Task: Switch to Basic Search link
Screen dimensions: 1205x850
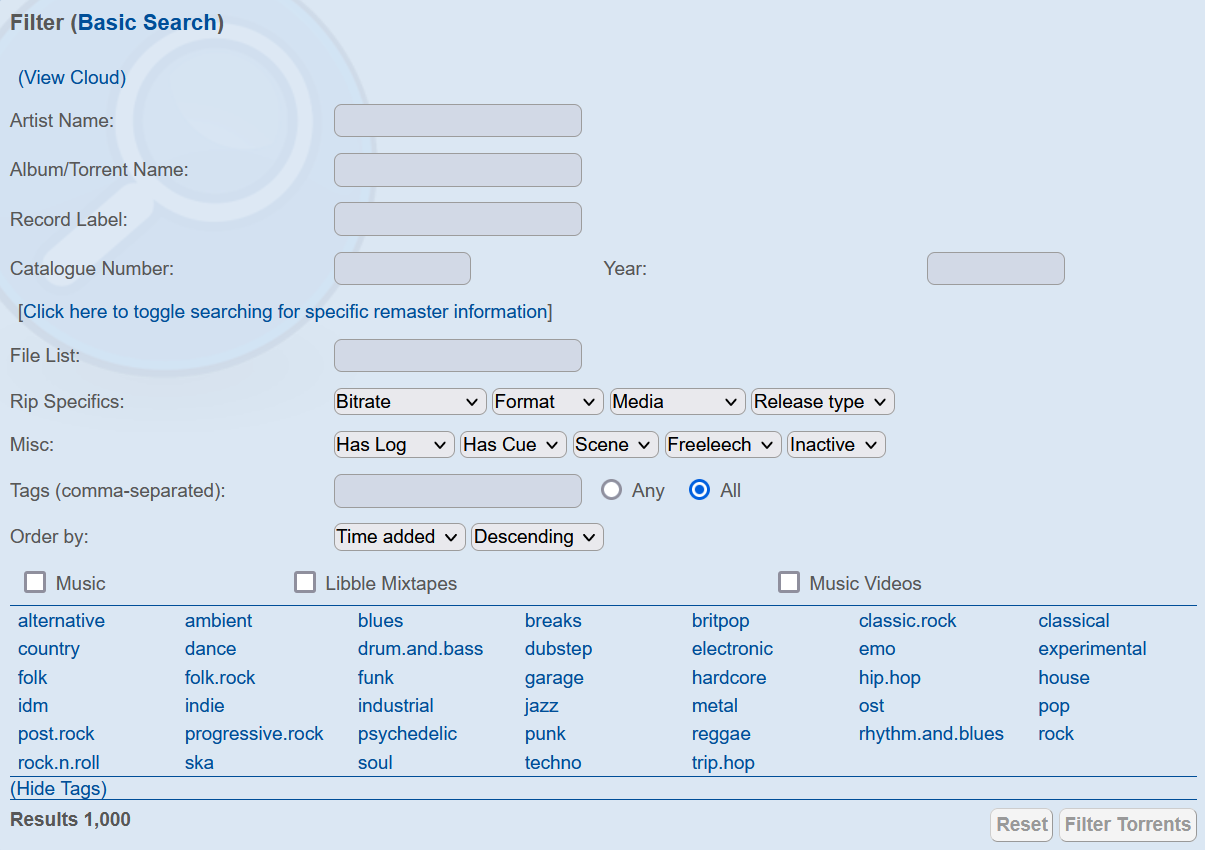Action: pyautogui.click(x=147, y=23)
